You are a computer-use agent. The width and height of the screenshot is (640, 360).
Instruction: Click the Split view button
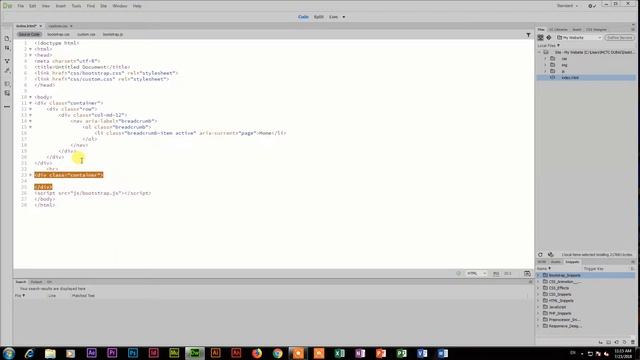(319, 17)
